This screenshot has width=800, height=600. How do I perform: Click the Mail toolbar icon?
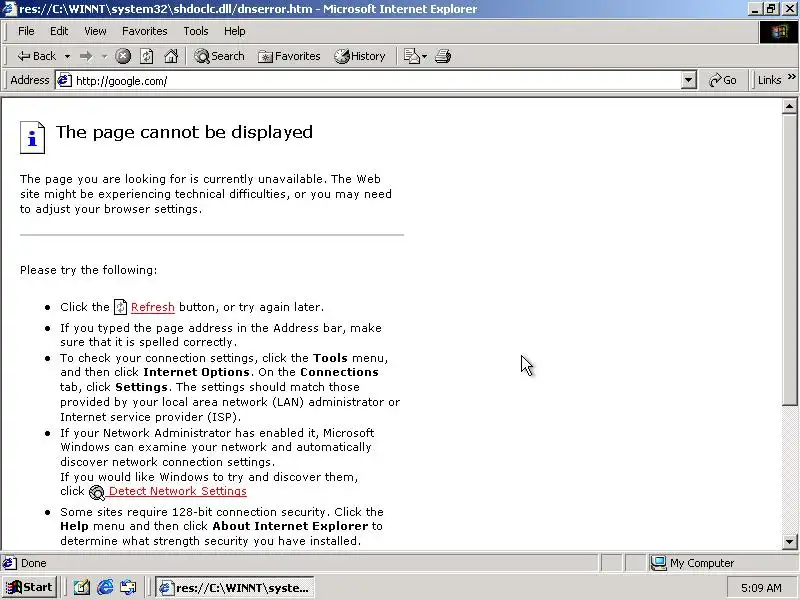click(x=411, y=56)
